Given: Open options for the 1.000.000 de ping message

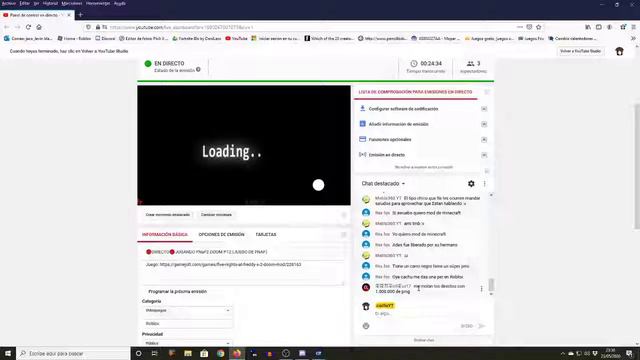Looking at the screenshot, I should pos(482,289).
